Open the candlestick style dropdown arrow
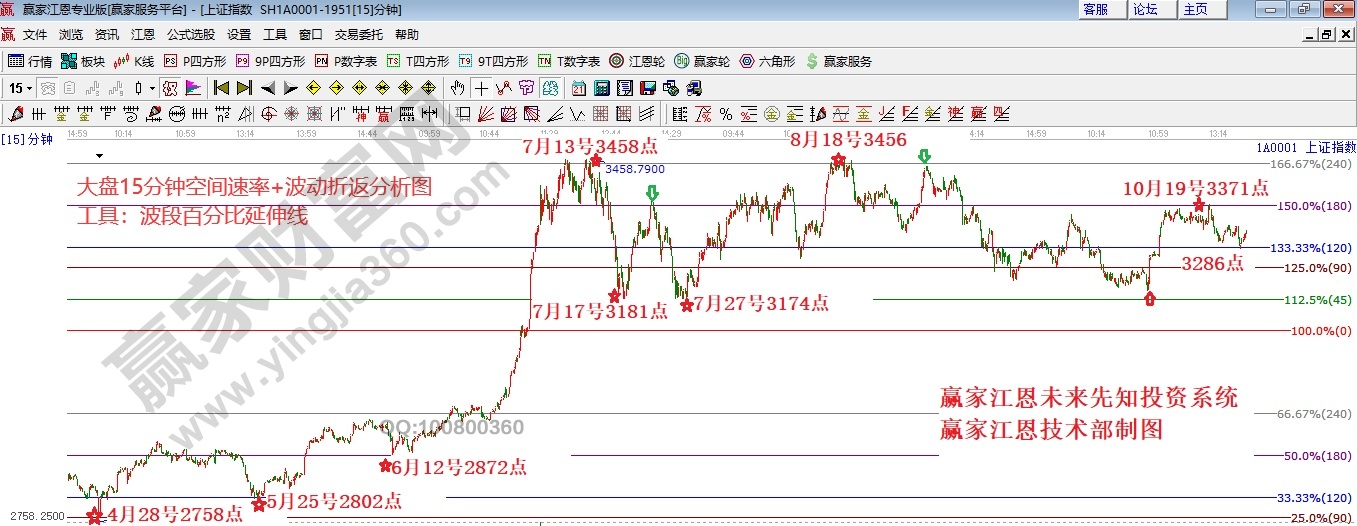 (152, 88)
